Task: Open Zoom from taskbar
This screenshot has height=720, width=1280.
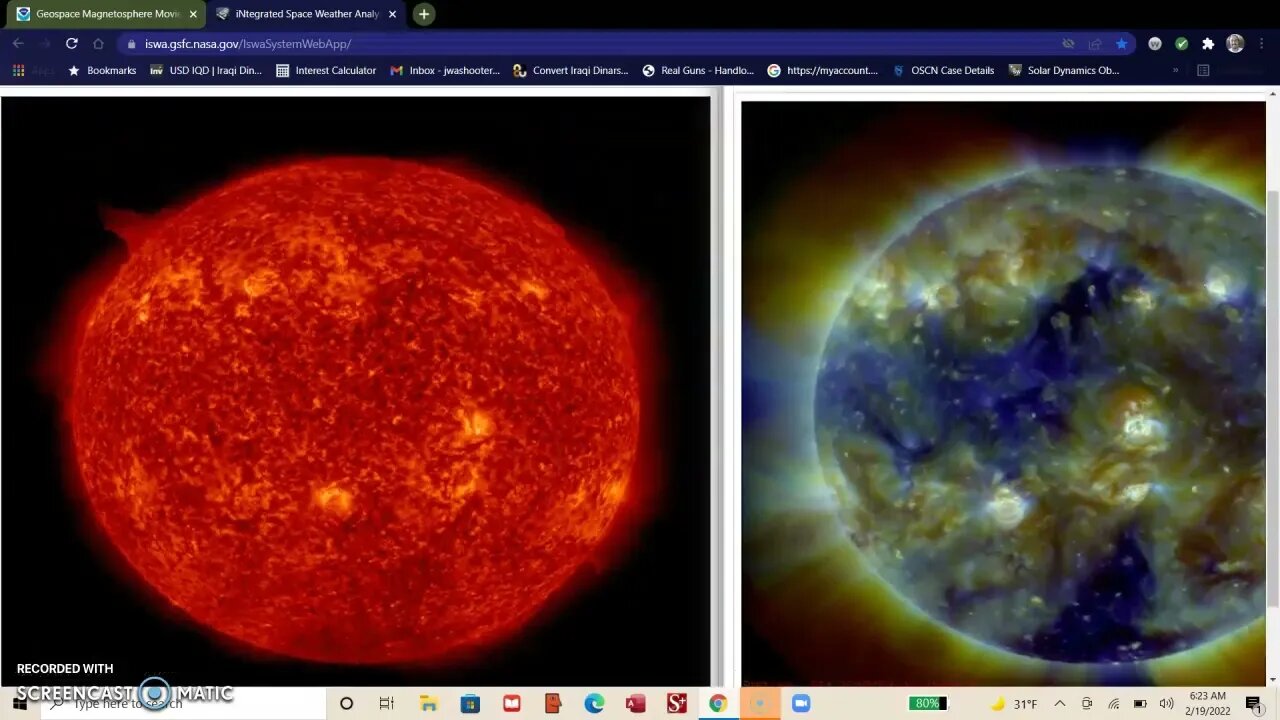Action: 800,704
